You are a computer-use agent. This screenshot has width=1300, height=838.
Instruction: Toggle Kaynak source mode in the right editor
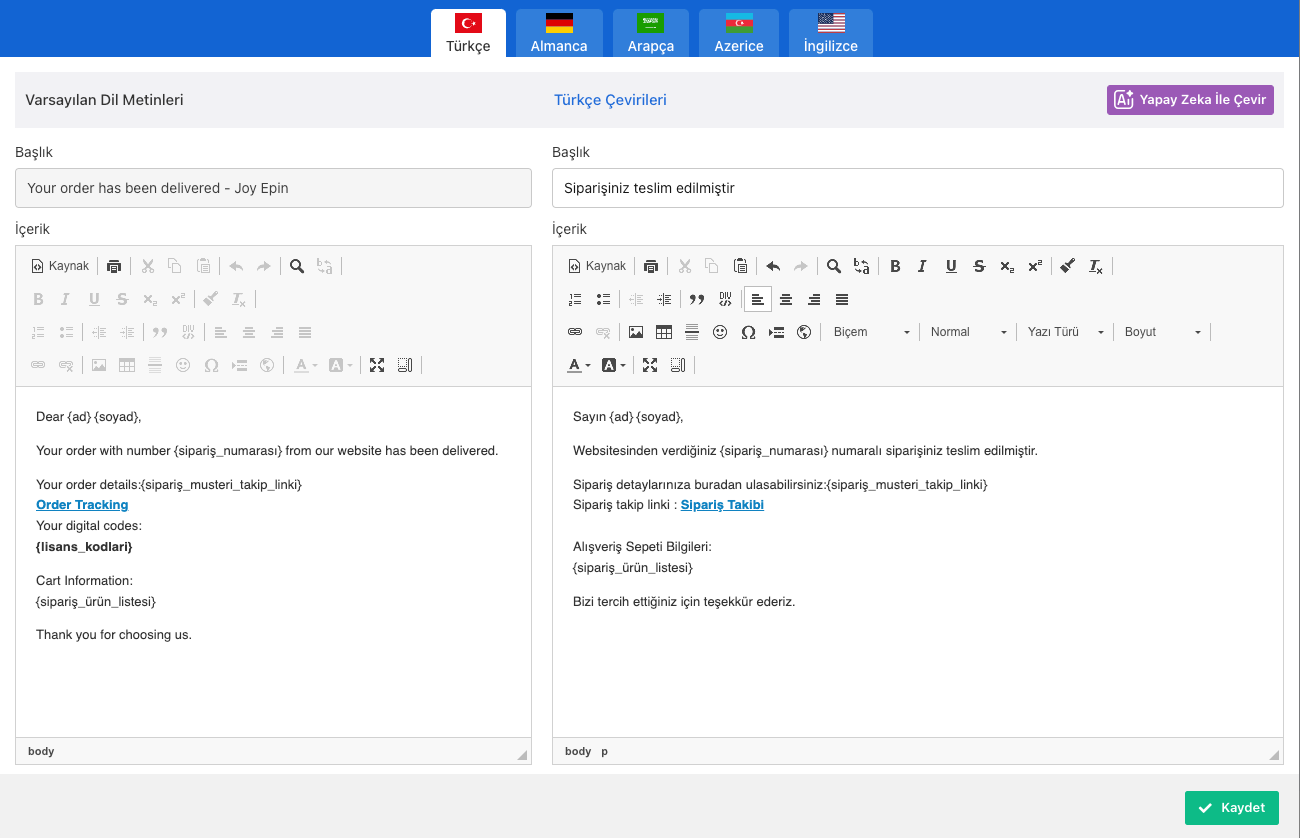tap(597, 266)
